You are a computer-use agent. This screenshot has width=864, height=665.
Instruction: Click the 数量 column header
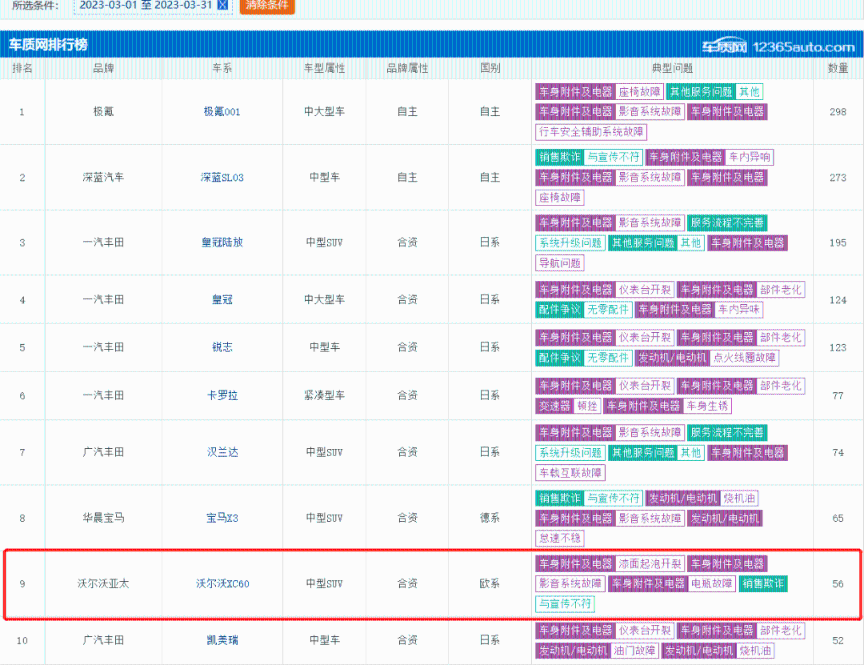(838, 68)
